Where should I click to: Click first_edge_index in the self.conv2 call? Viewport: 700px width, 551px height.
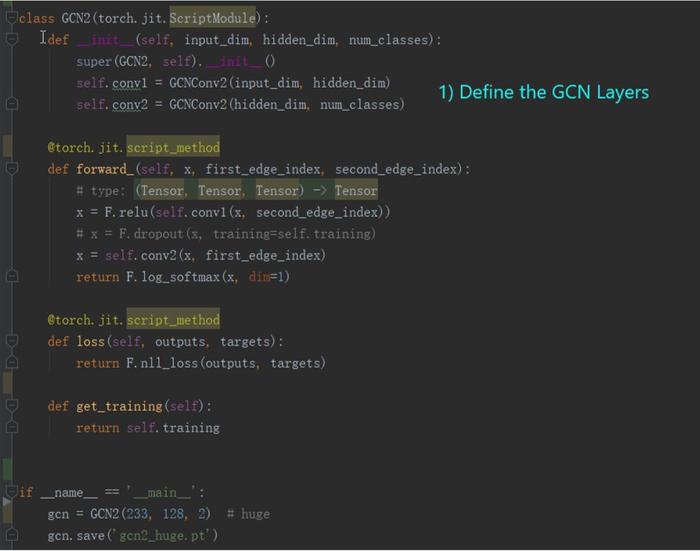(x=263, y=255)
